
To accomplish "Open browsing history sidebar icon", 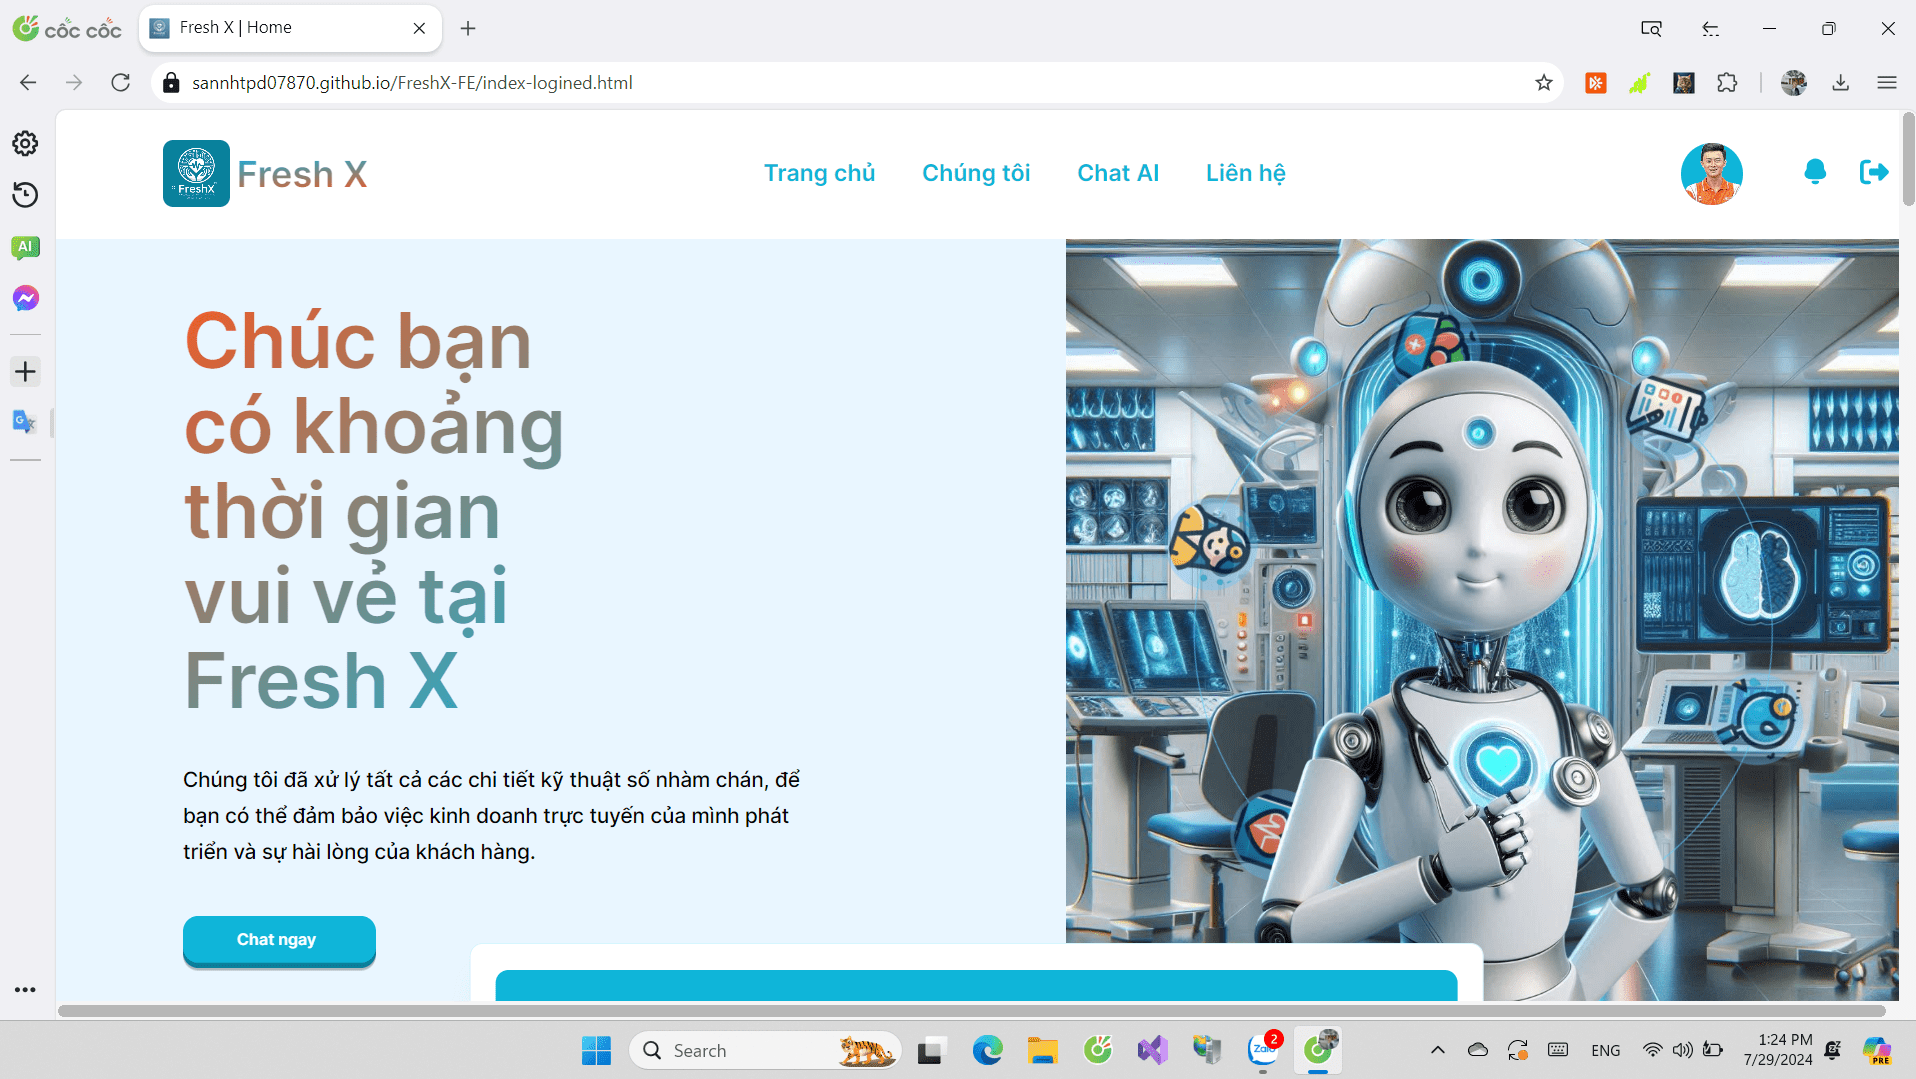I will coord(25,195).
